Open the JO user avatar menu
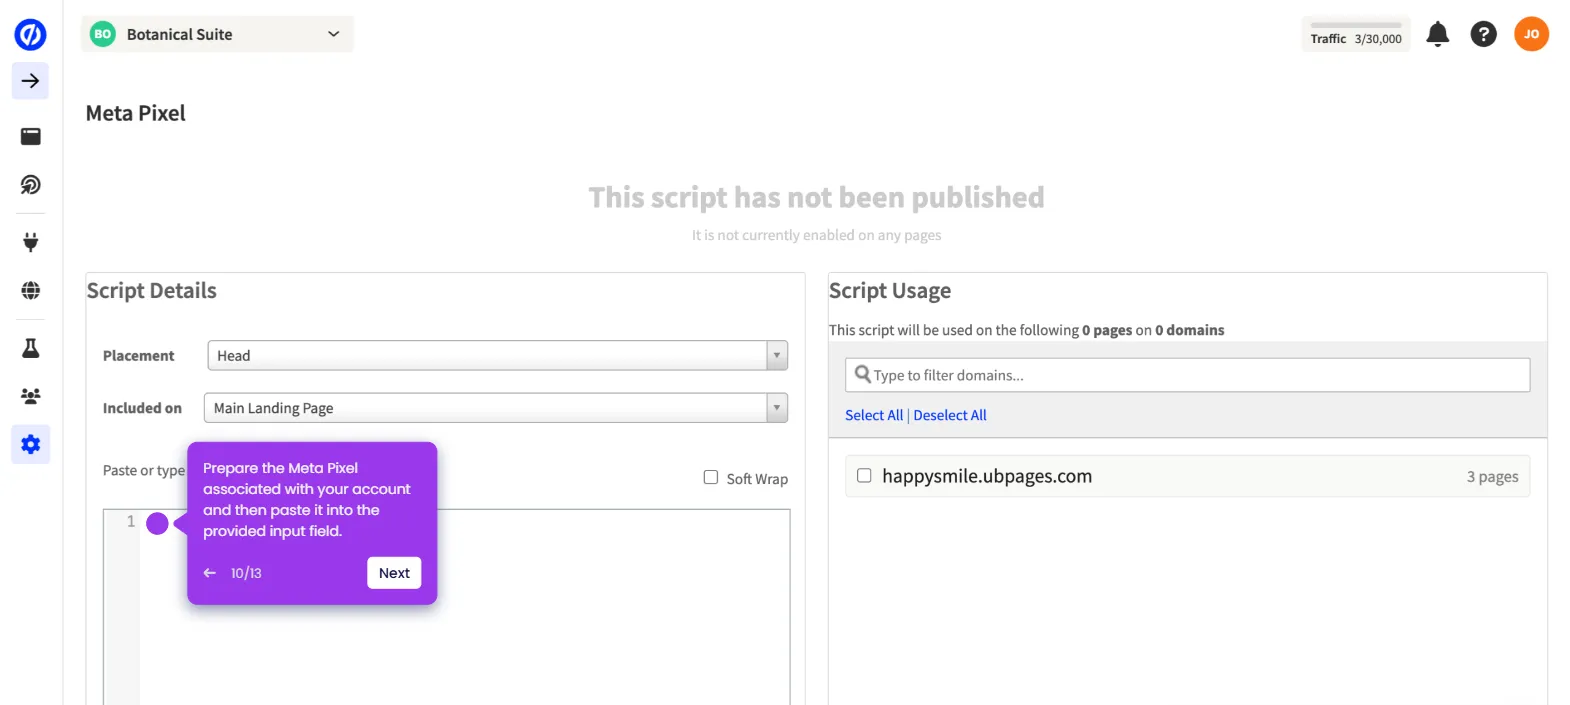The height and width of the screenshot is (705, 1570). click(x=1531, y=34)
